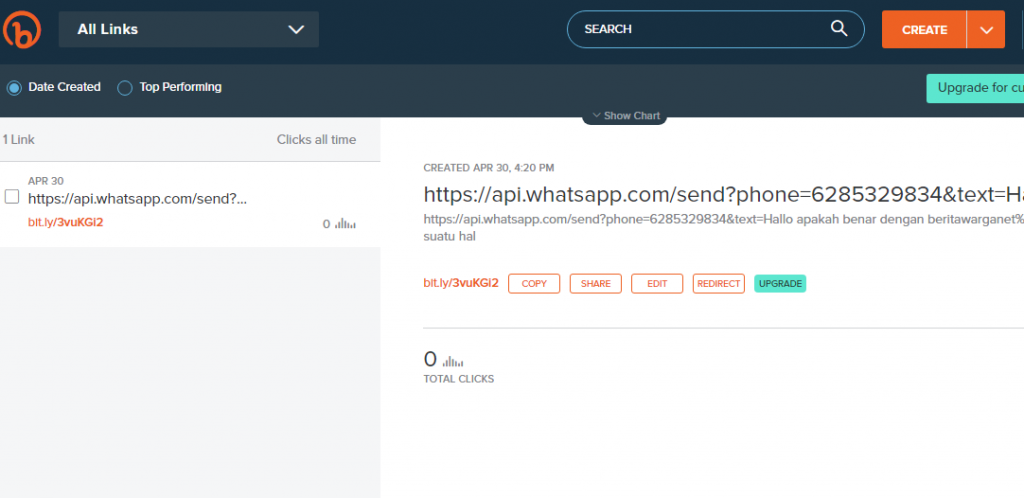Click the green UPGRADE badge
This screenshot has width=1024, height=498.
pyautogui.click(x=780, y=284)
